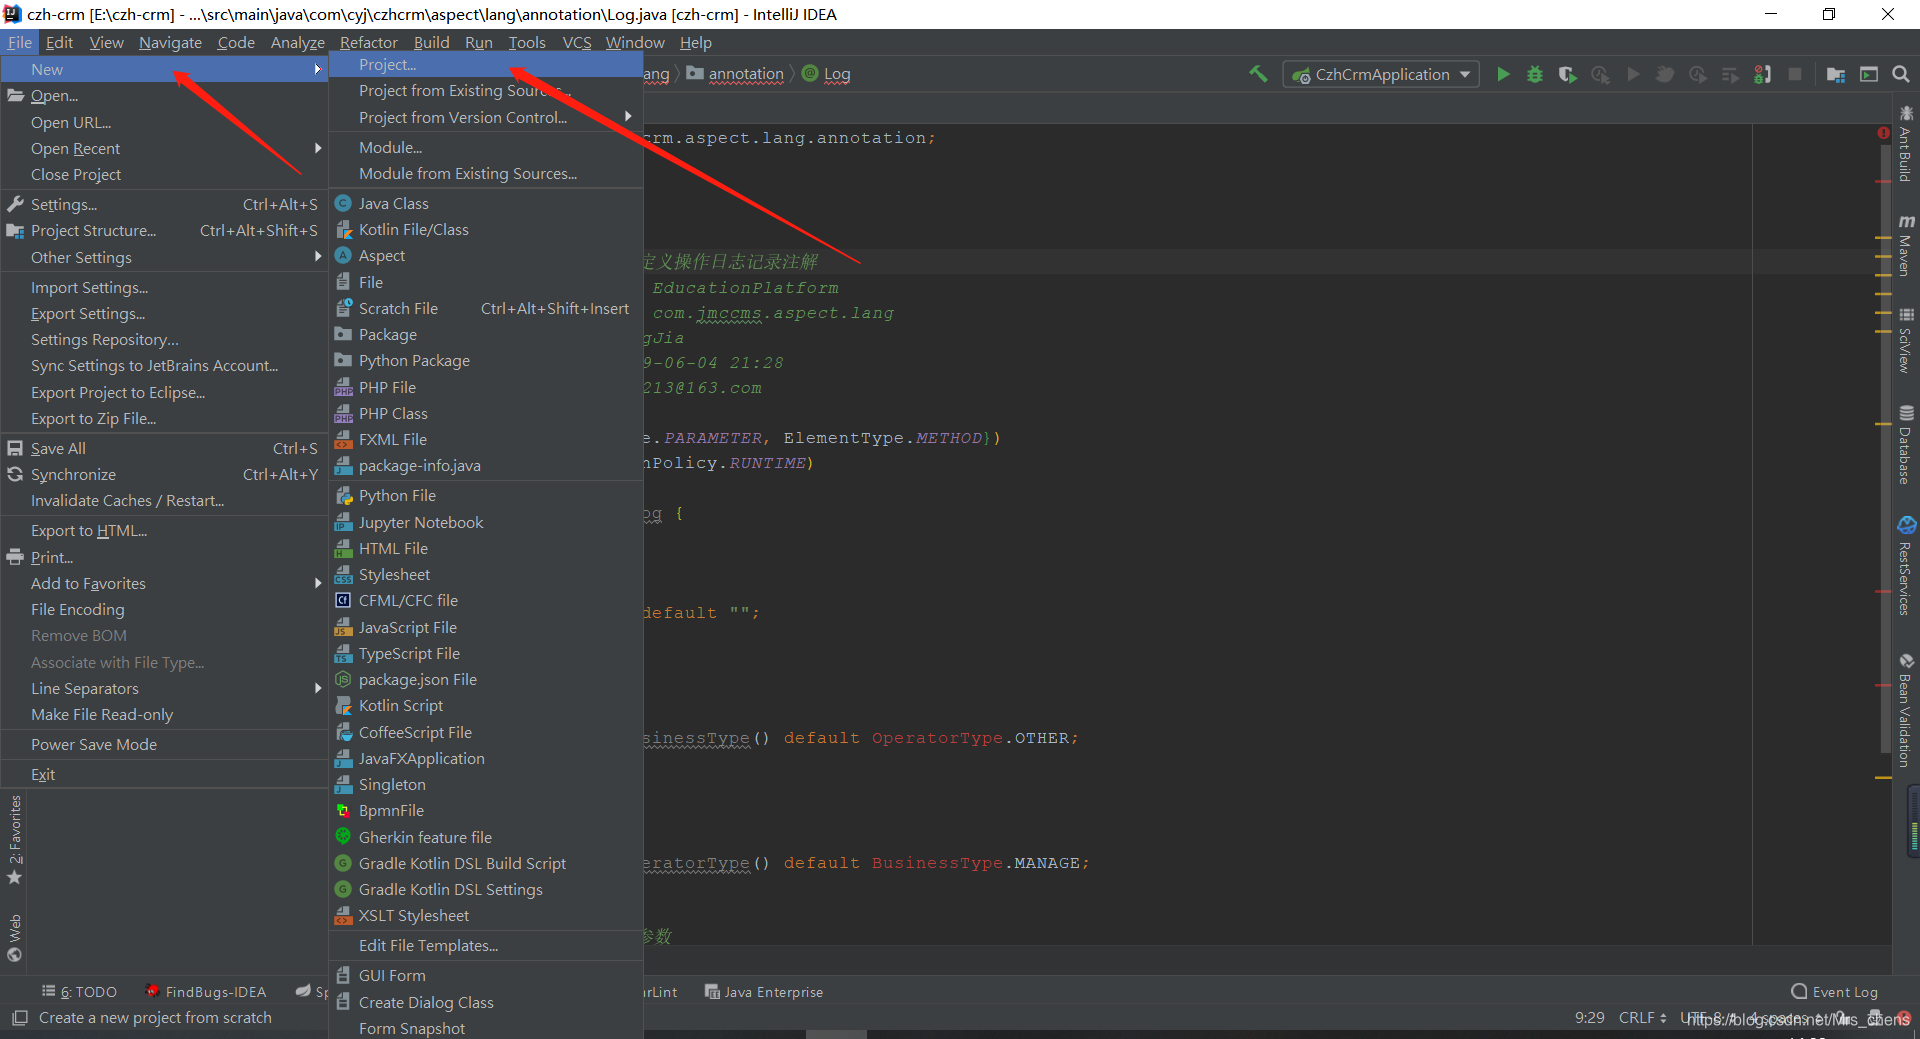Open the Edit menu
The height and width of the screenshot is (1039, 1920).
[x=59, y=42]
